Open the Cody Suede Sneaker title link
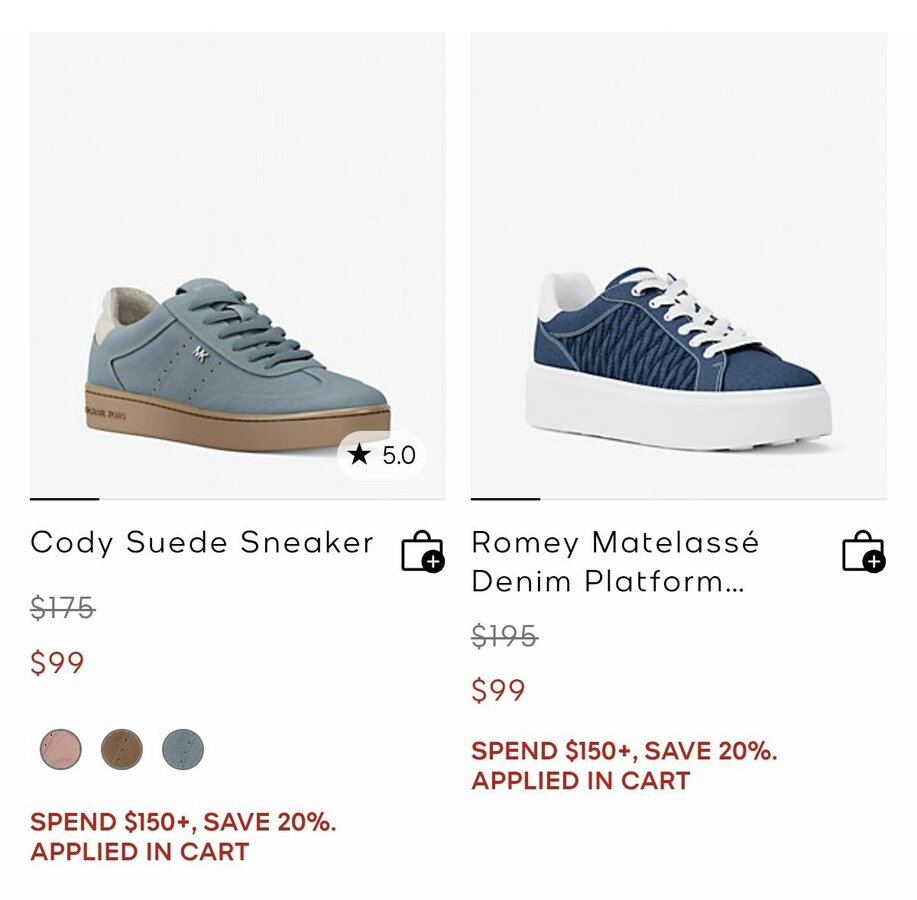The height and width of the screenshot is (900, 917). pos(202,543)
